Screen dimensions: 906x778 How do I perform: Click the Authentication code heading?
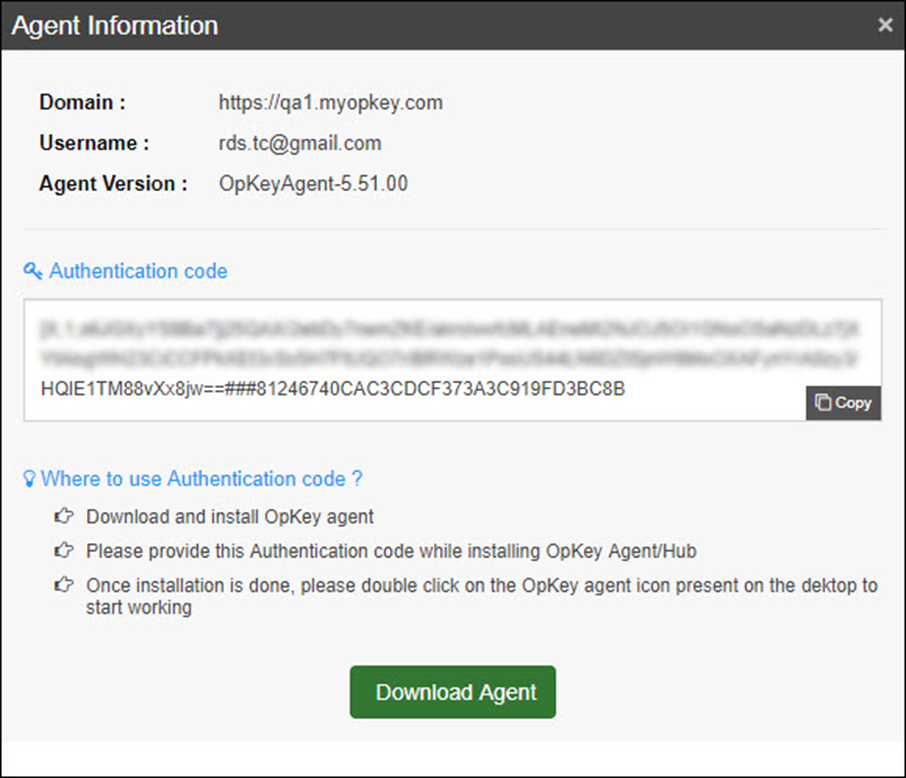(138, 271)
